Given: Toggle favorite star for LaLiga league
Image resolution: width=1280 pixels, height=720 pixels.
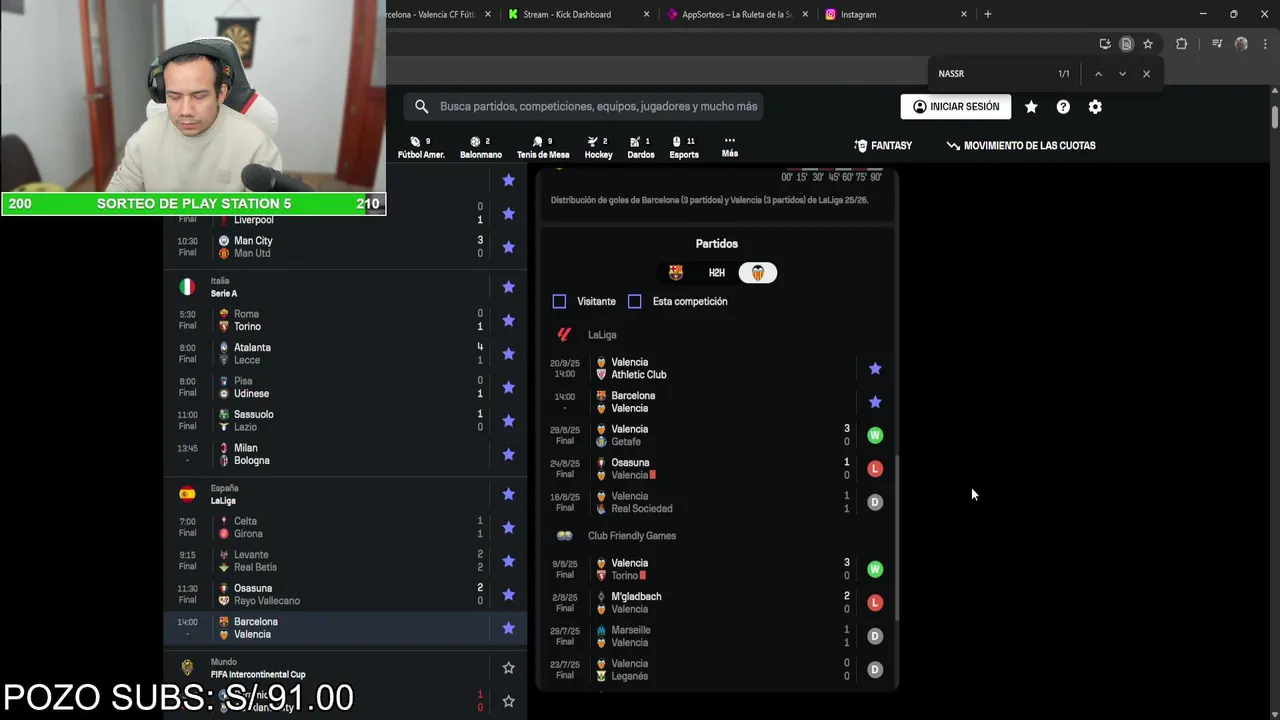Looking at the screenshot, I should [508, 494].
